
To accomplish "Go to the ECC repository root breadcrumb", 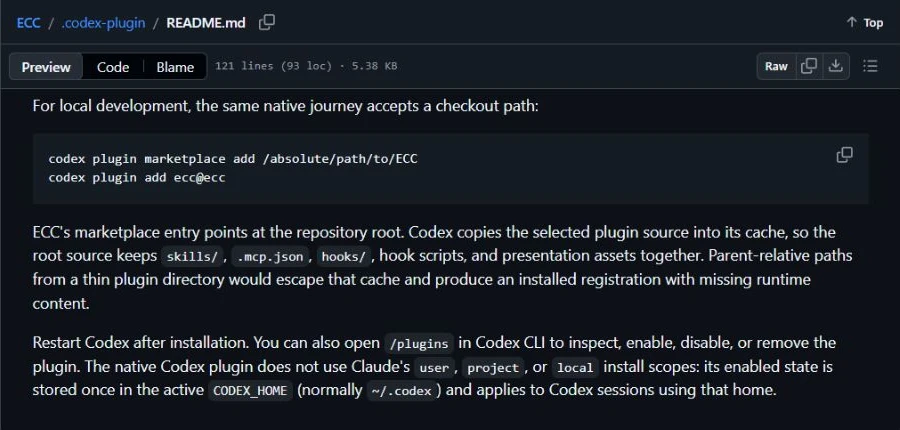I will click(29, 23).
